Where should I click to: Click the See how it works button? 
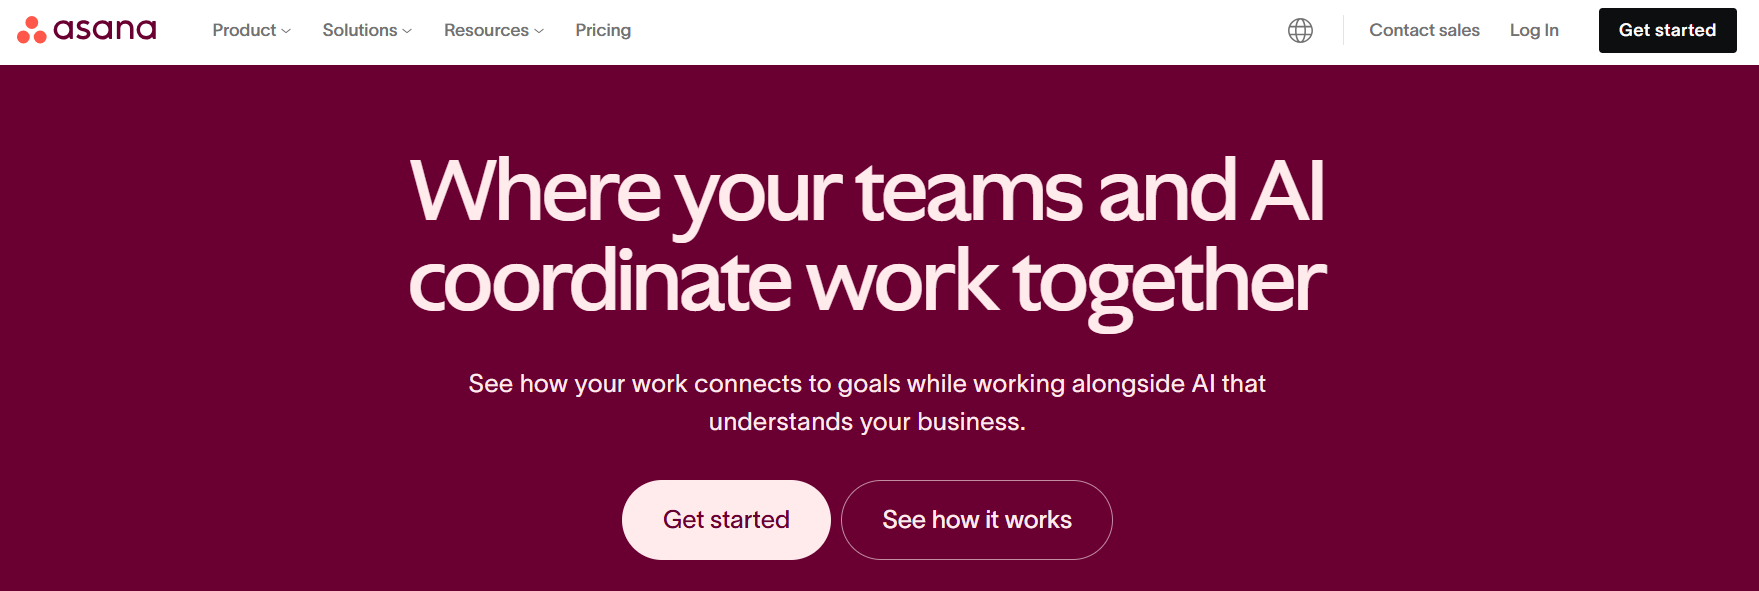point(977,520)
